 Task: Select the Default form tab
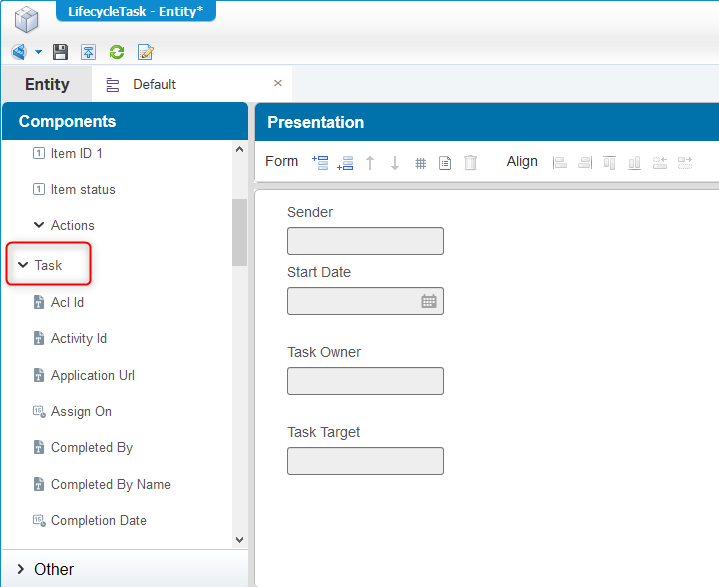(154, 84)
